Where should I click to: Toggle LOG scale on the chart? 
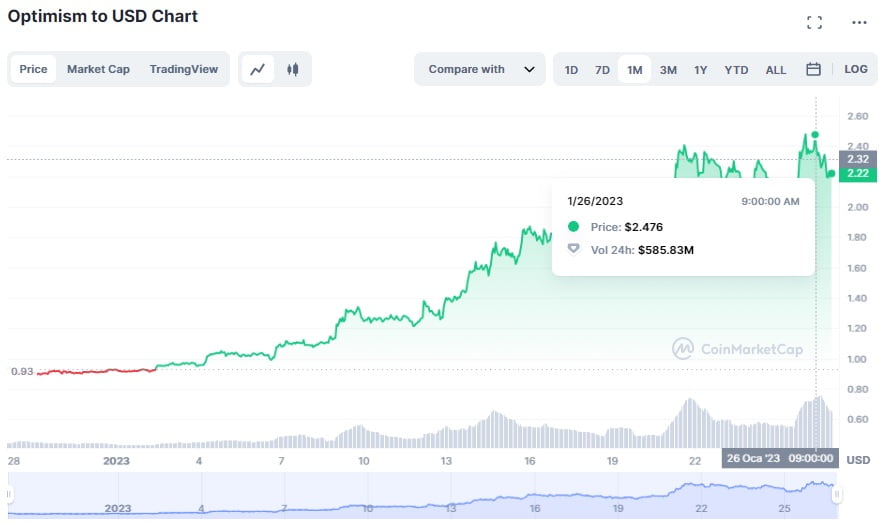coord(856,70)
